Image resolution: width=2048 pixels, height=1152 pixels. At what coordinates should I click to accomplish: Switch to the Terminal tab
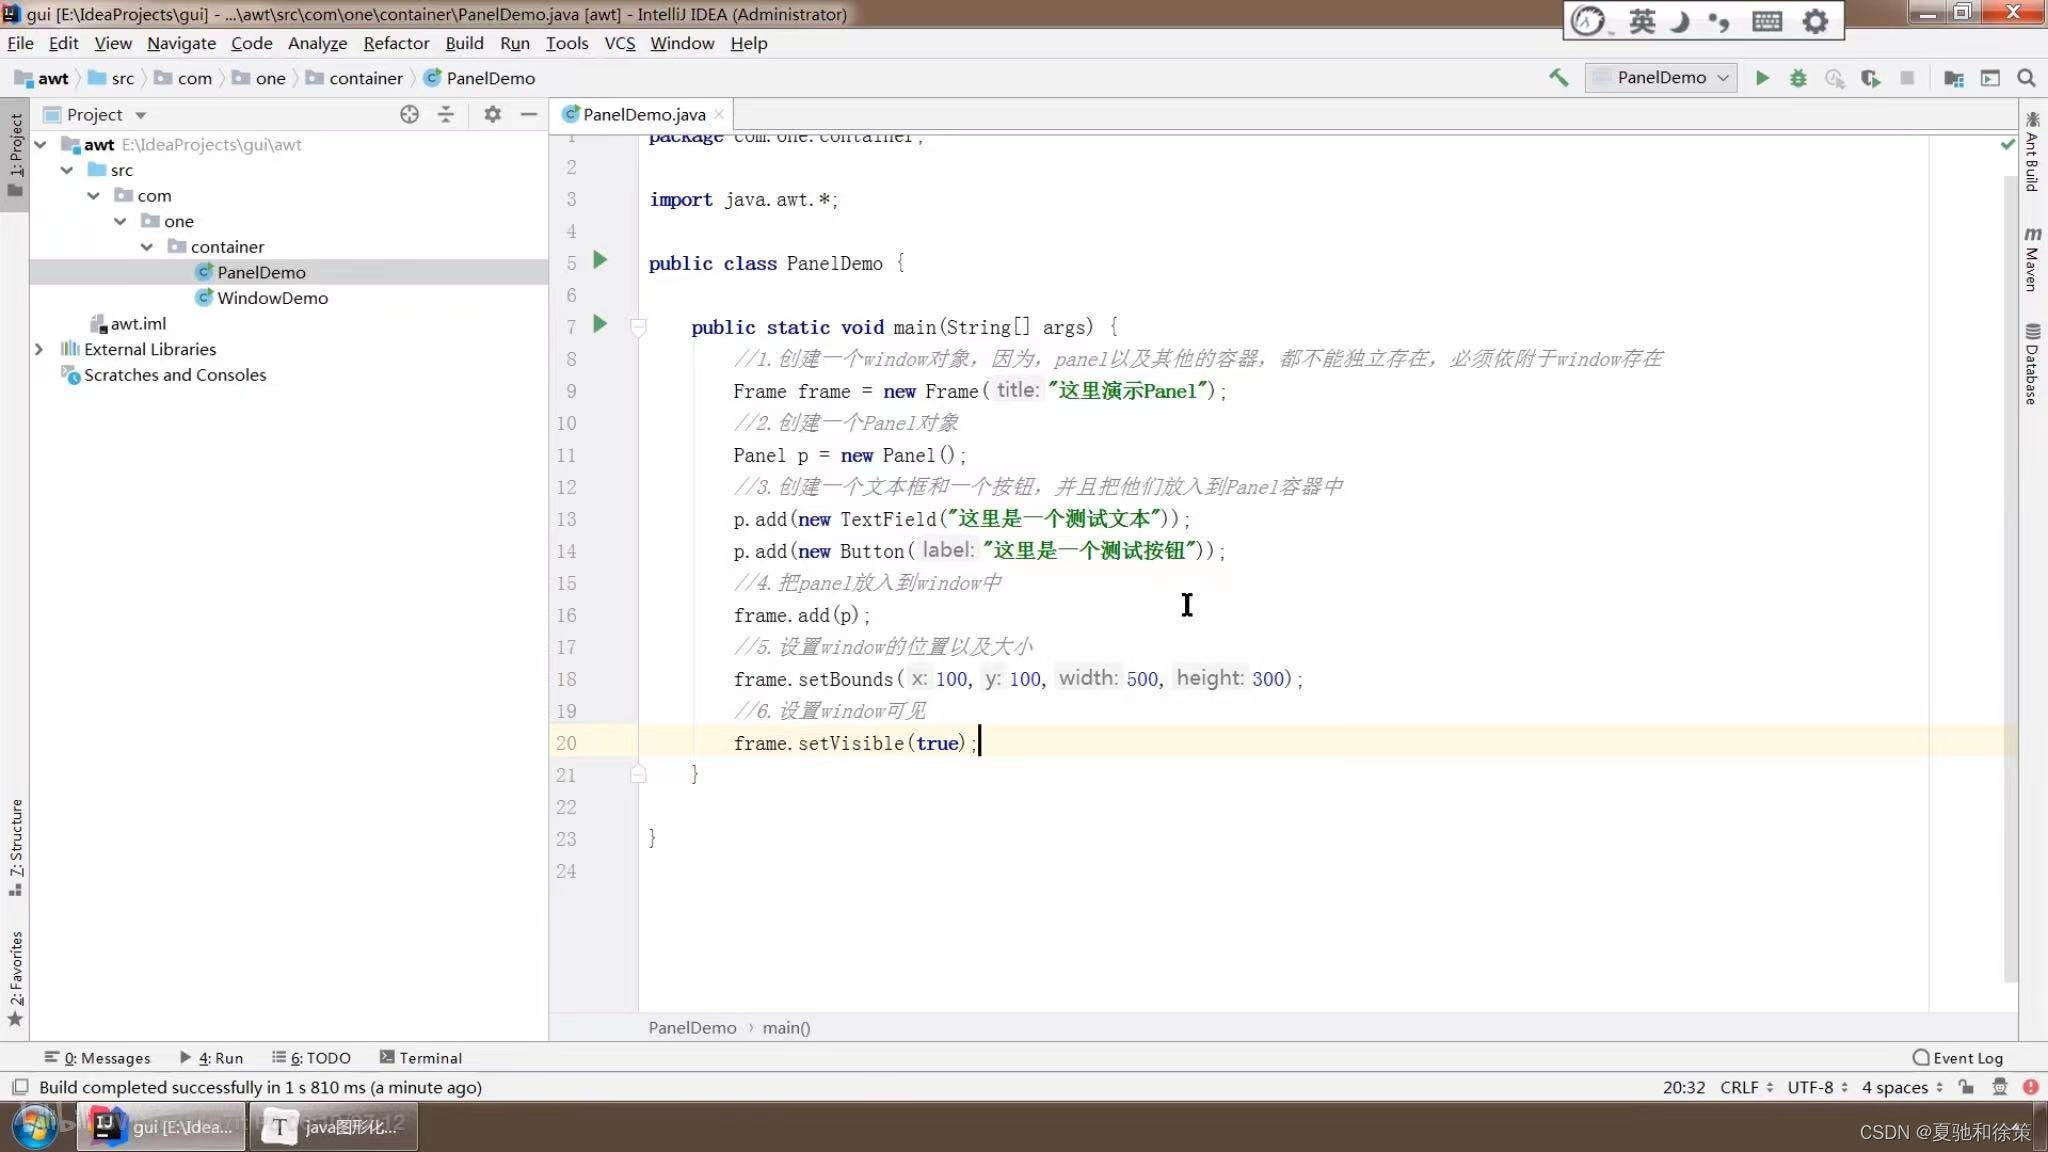click(x=421, y=1057)
